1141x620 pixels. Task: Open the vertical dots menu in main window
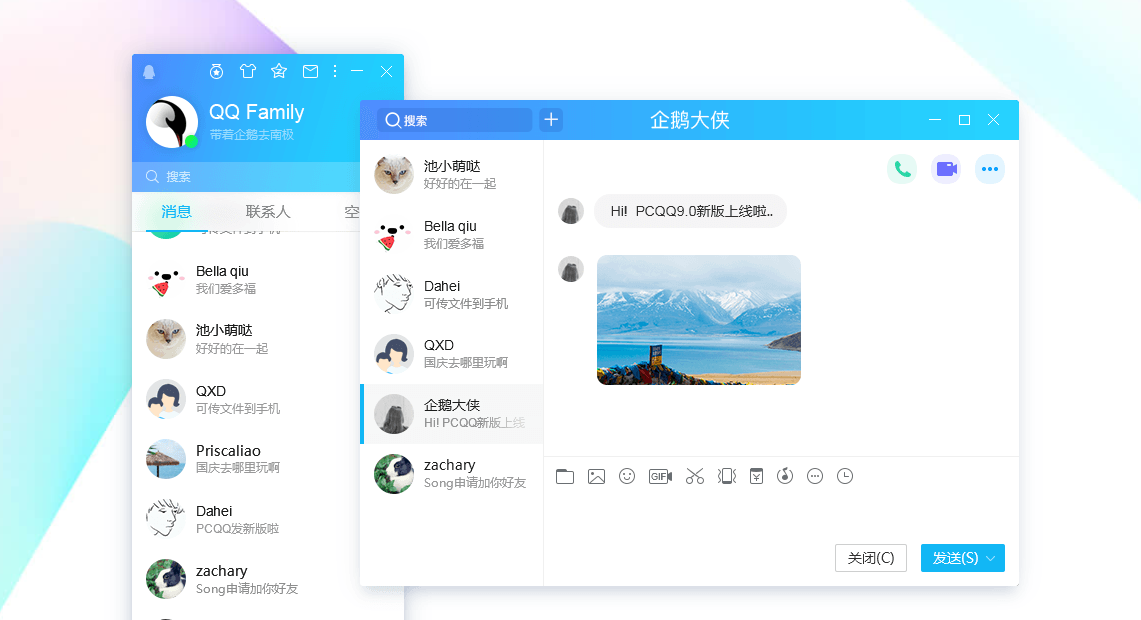(x=335, y=71)
